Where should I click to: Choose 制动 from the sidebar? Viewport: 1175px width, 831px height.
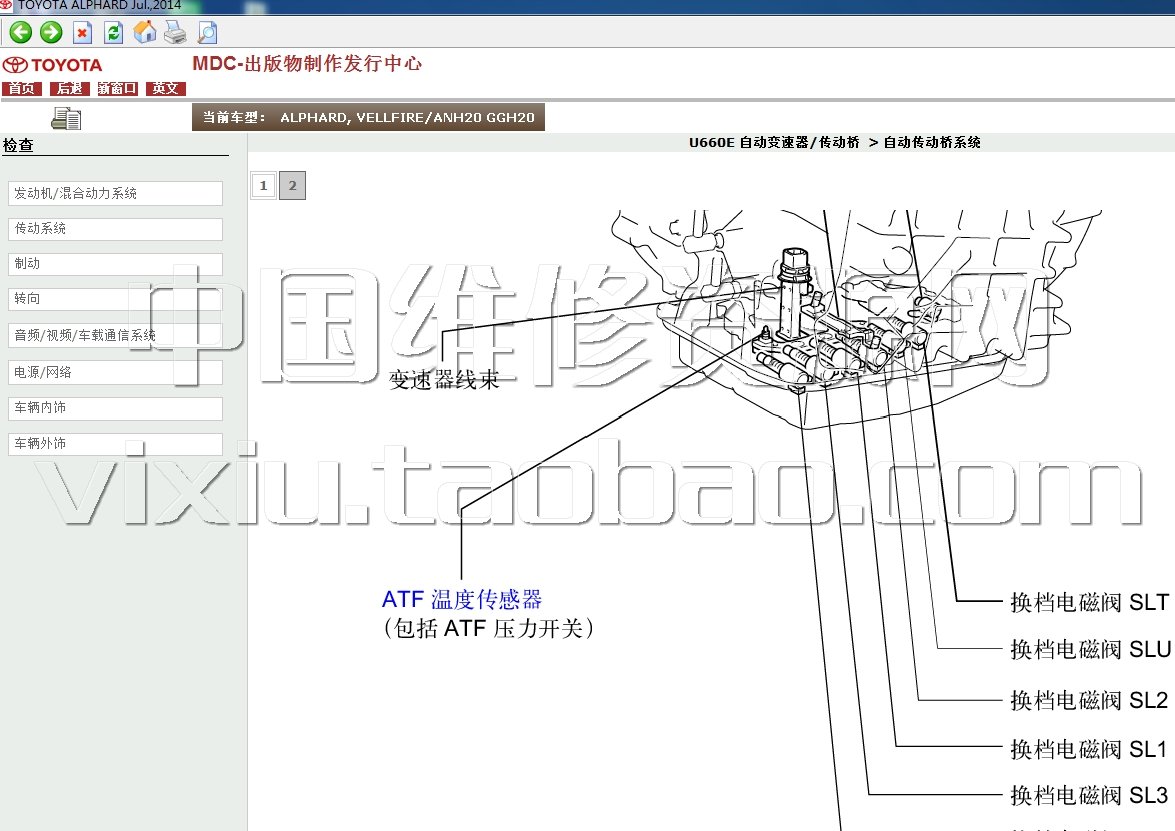(x=115, y=264)
